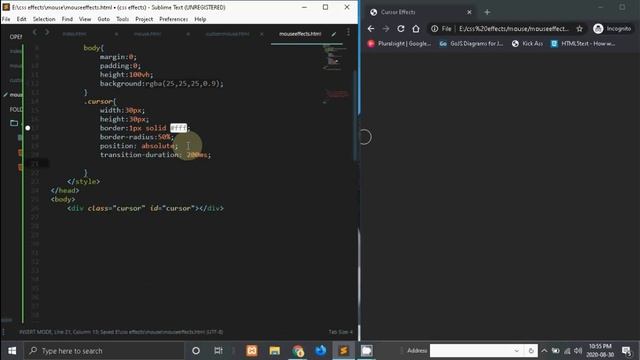Click the browser Forward button

(x=386, y=29)
